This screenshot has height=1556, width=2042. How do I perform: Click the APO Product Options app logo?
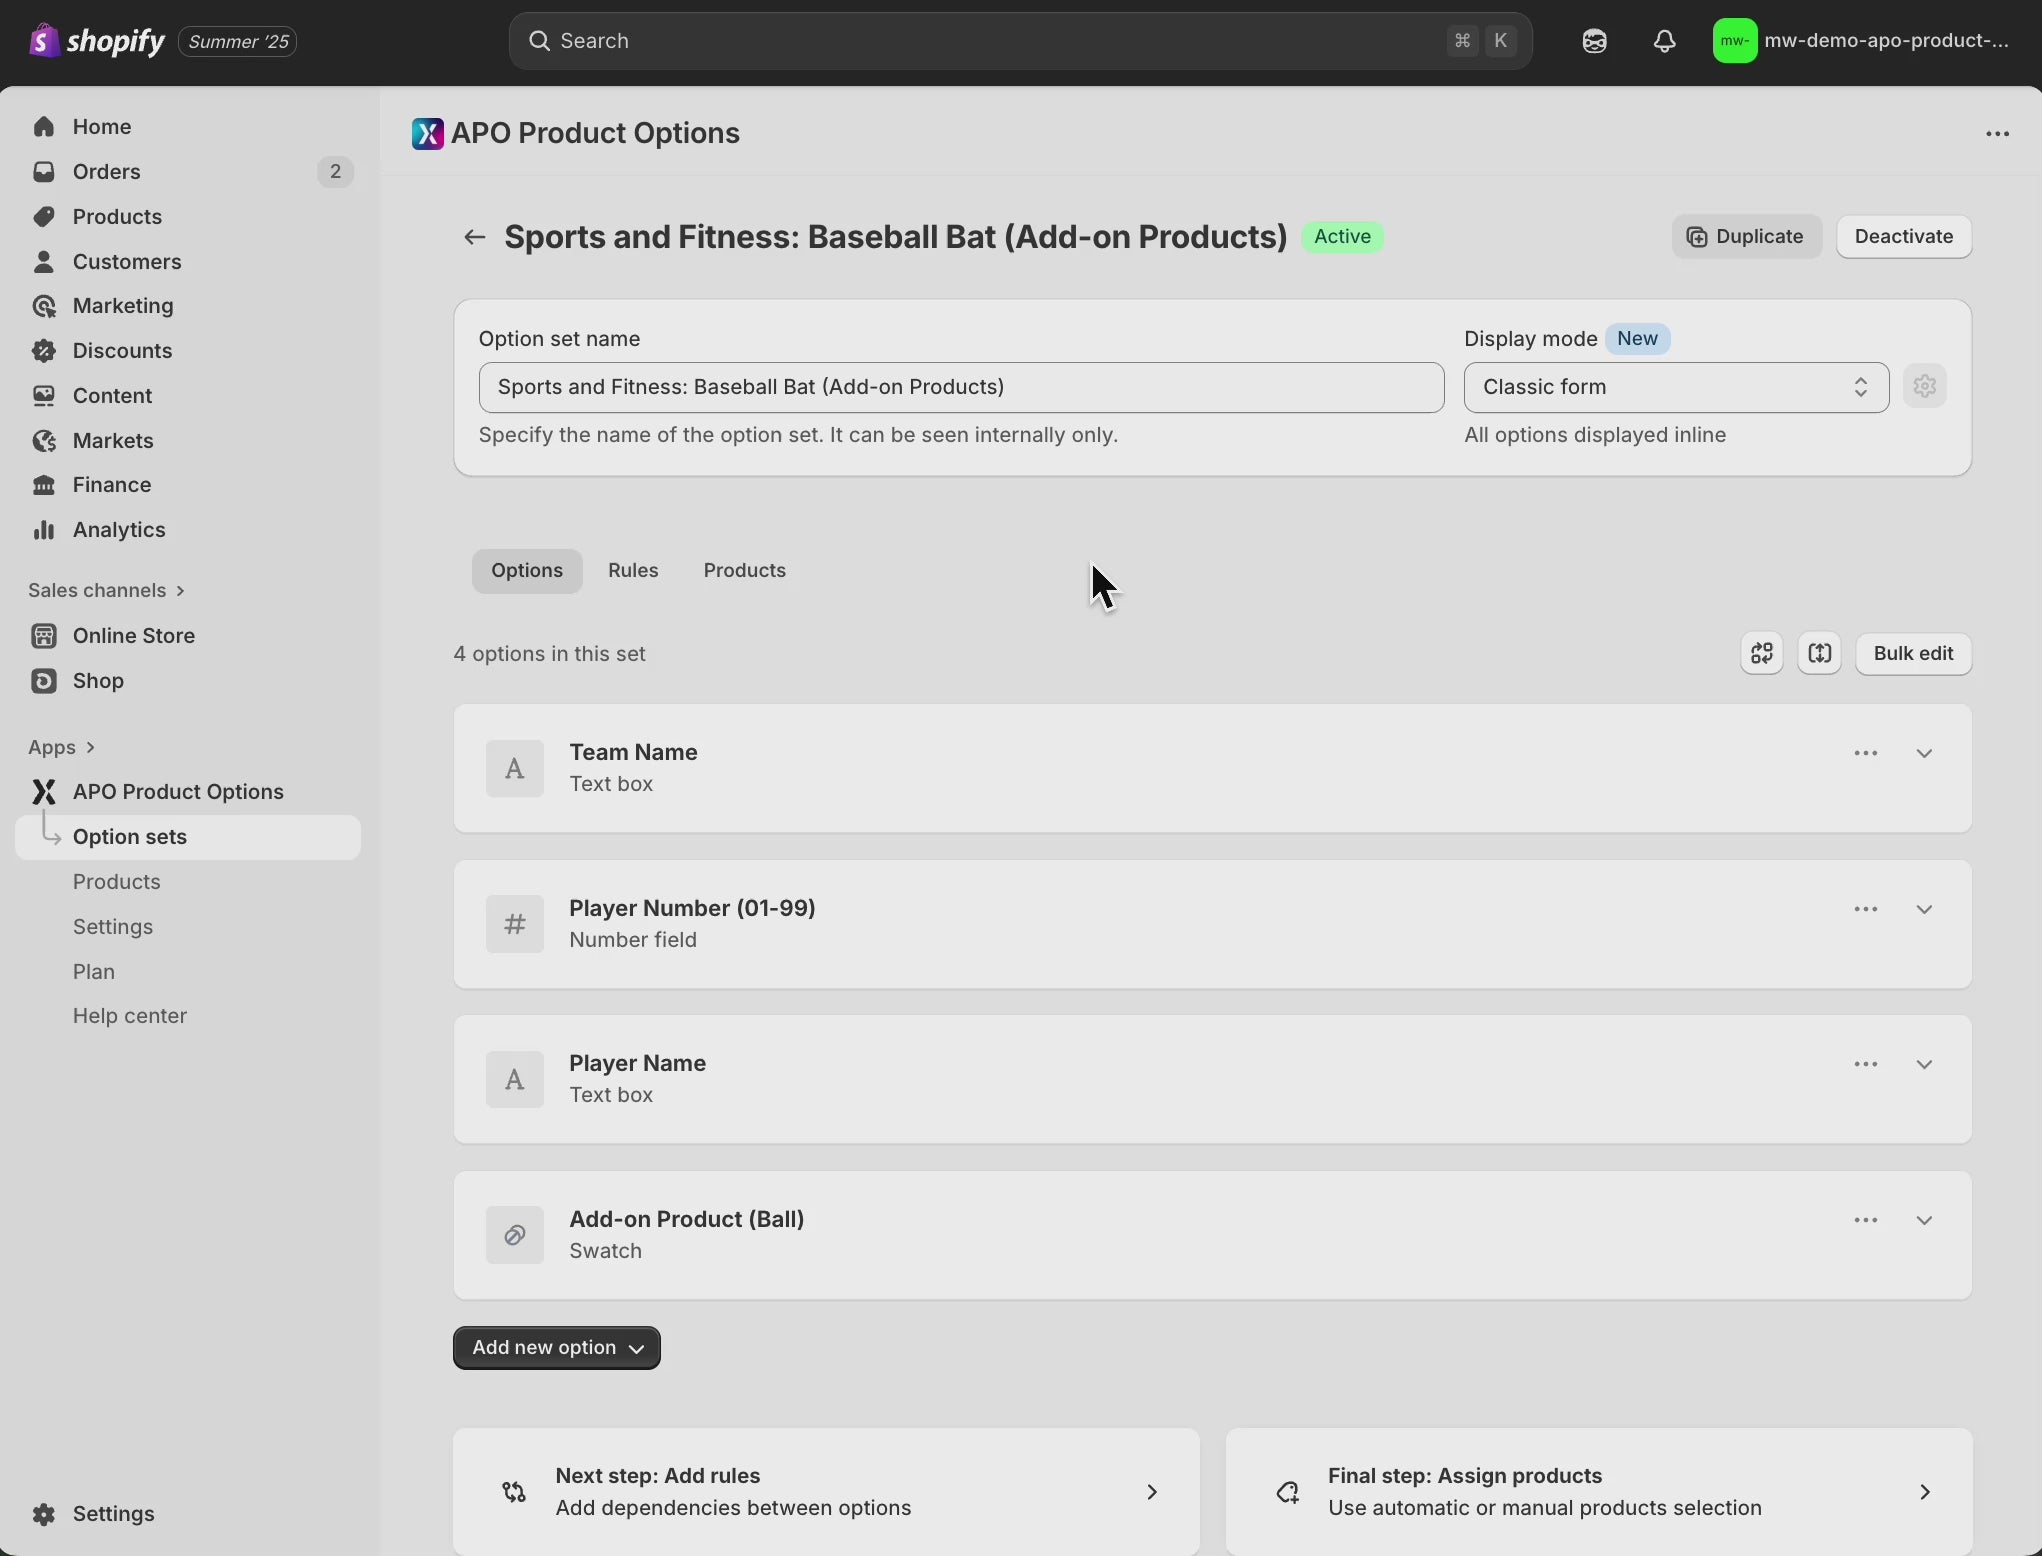click(427, 134)
